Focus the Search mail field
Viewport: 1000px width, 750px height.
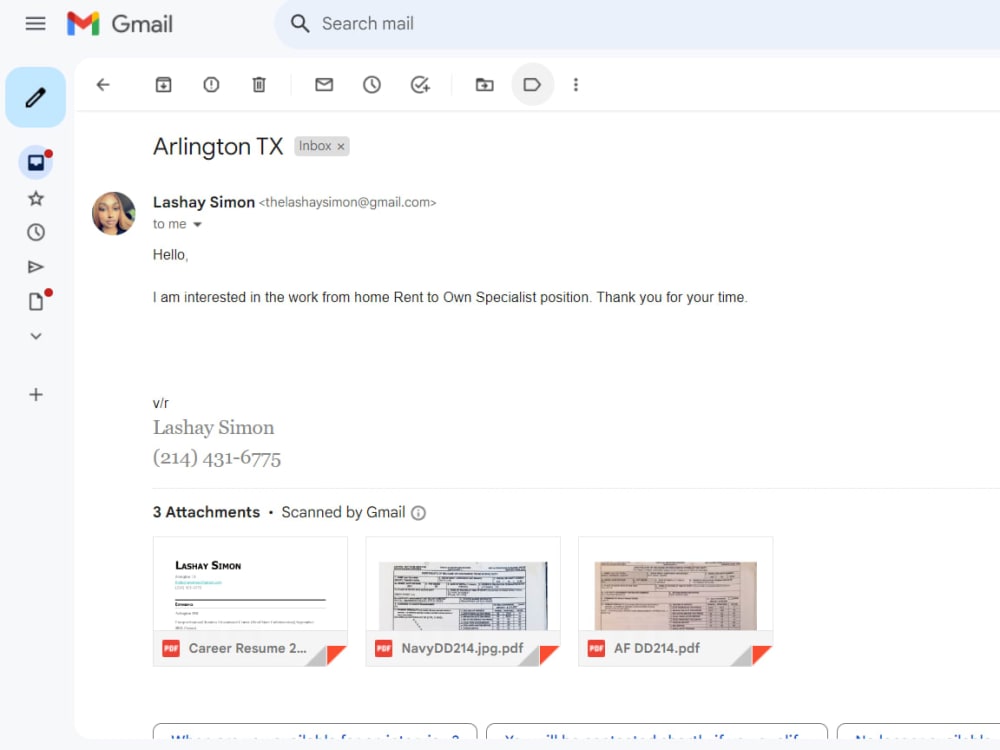point(638,24)
